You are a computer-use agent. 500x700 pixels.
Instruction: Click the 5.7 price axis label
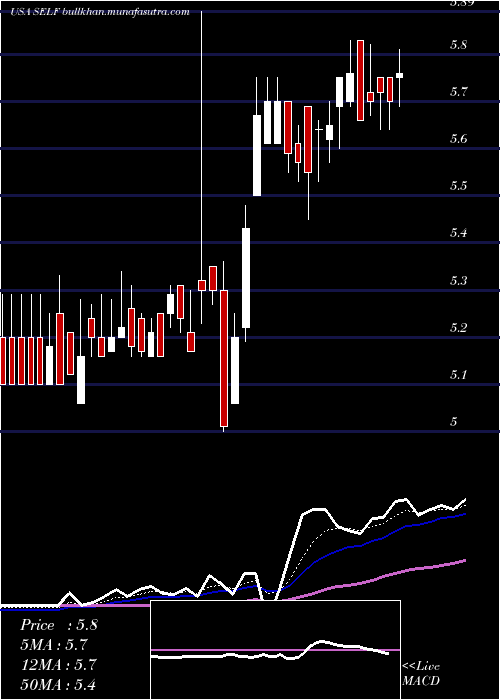coord(458,92)
